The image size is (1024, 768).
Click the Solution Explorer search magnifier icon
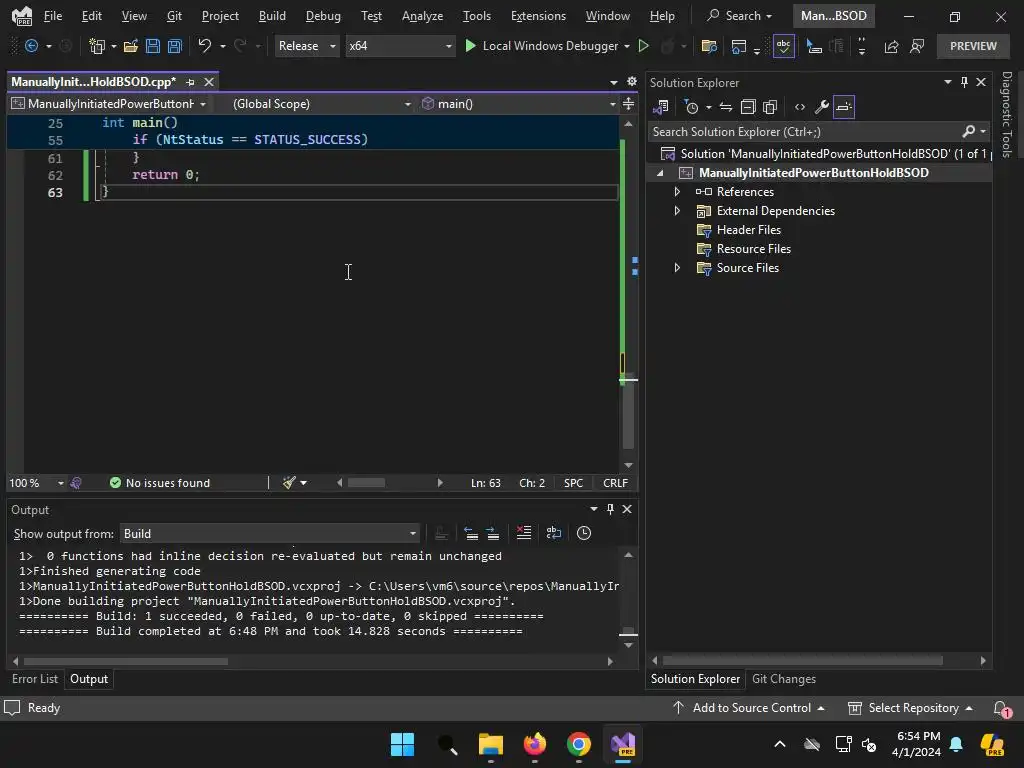click(x=968, y=132)
